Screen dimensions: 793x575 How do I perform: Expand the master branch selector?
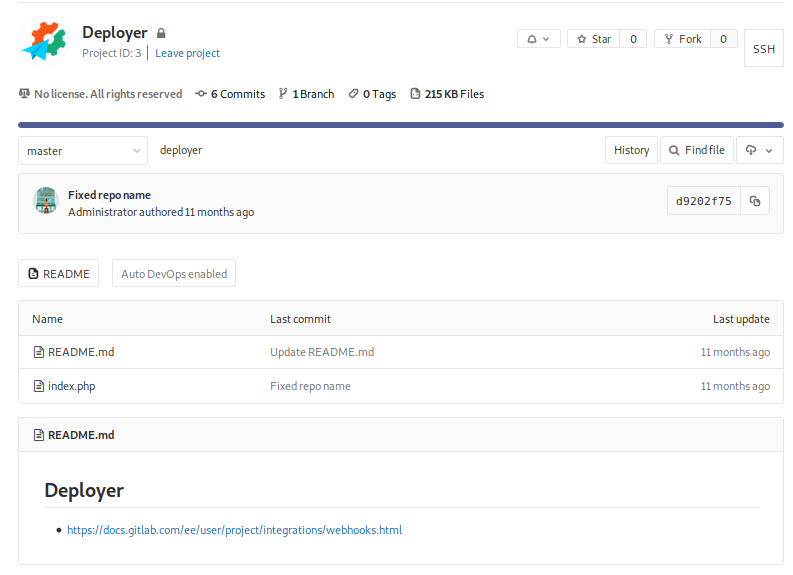tap(83, 151)
